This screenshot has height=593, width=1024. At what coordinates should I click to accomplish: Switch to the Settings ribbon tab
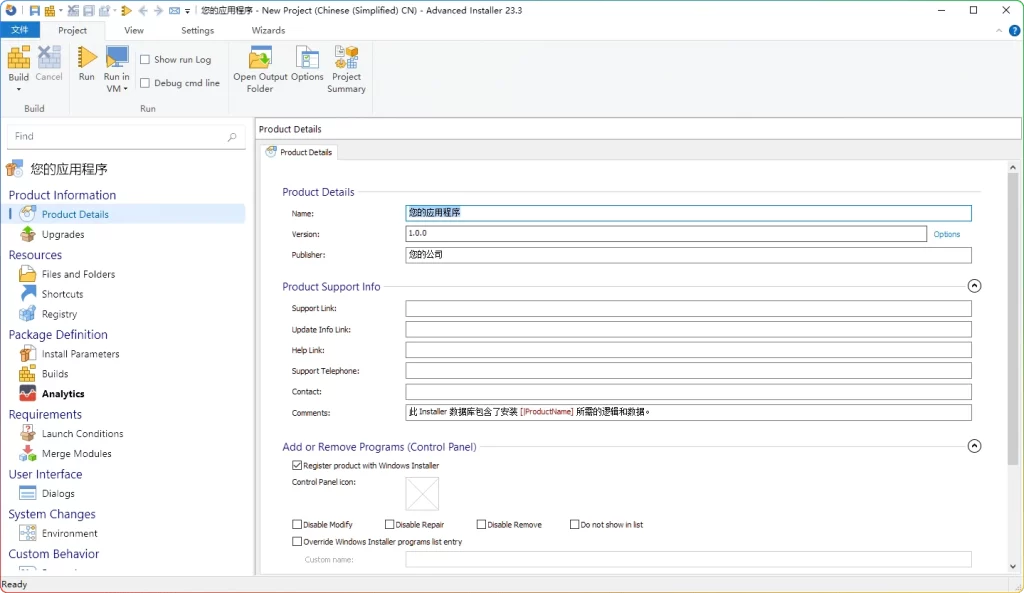(x=197, y=30)
